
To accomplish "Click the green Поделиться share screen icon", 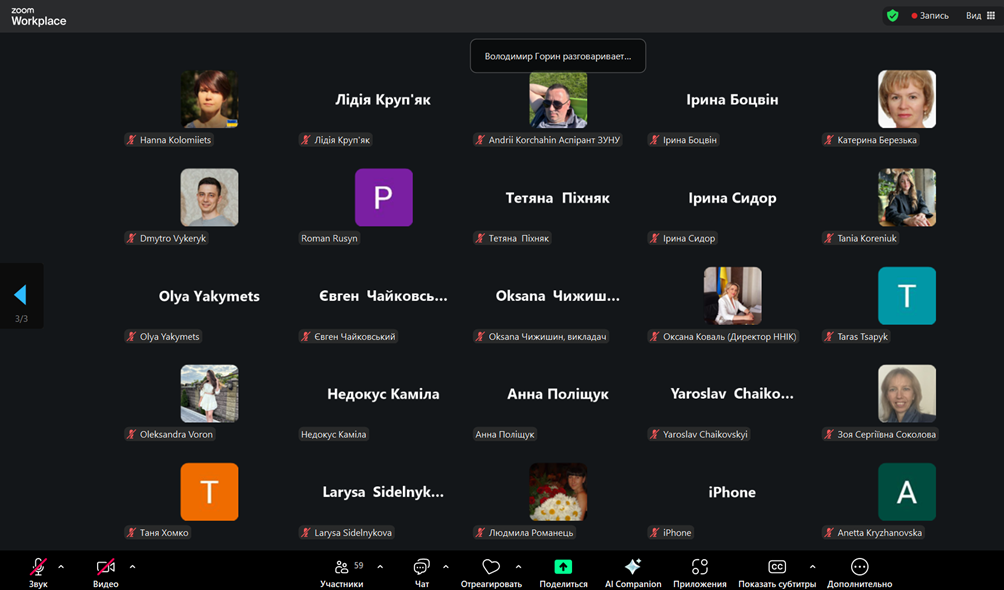I will 563,567.
